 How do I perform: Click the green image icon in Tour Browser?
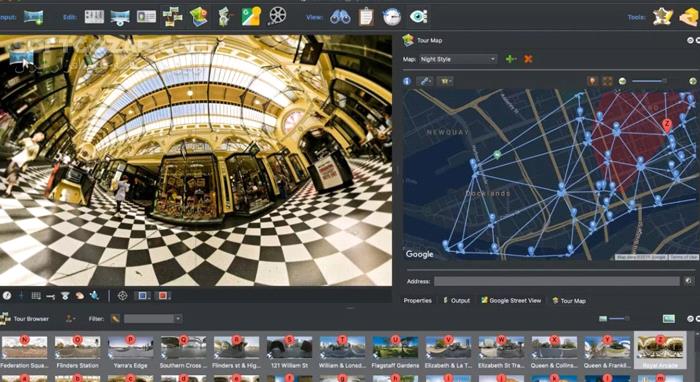coord(668,319)
